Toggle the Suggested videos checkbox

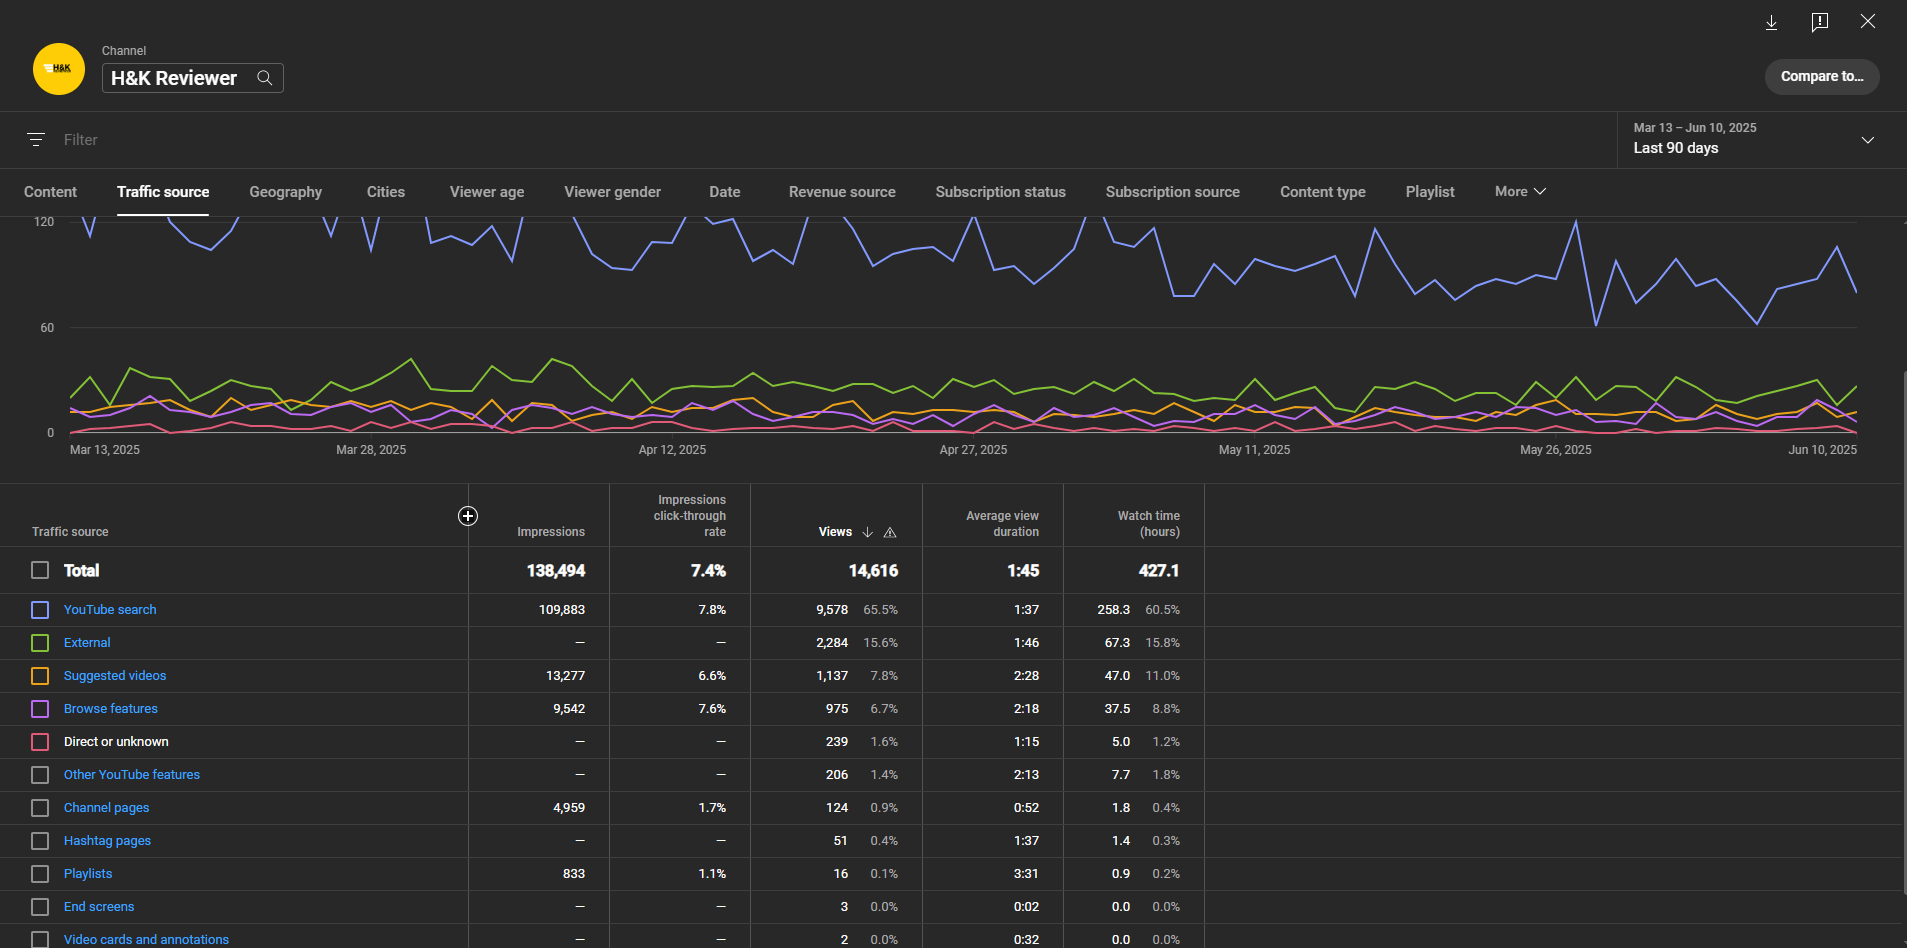40,676
